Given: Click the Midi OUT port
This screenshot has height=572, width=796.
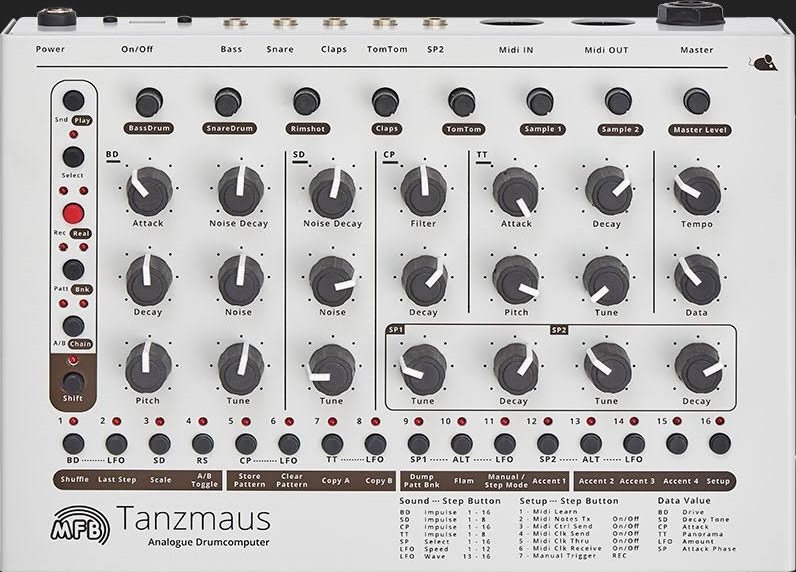Looking at the screenshot, I should pos(603,23).
